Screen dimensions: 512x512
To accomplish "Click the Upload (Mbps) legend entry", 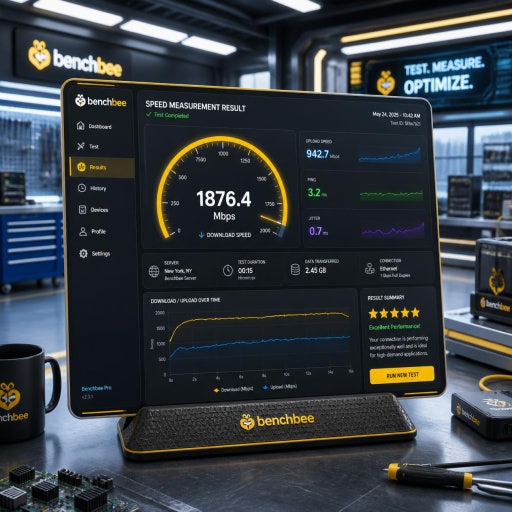I will click(x=280, y=387).
